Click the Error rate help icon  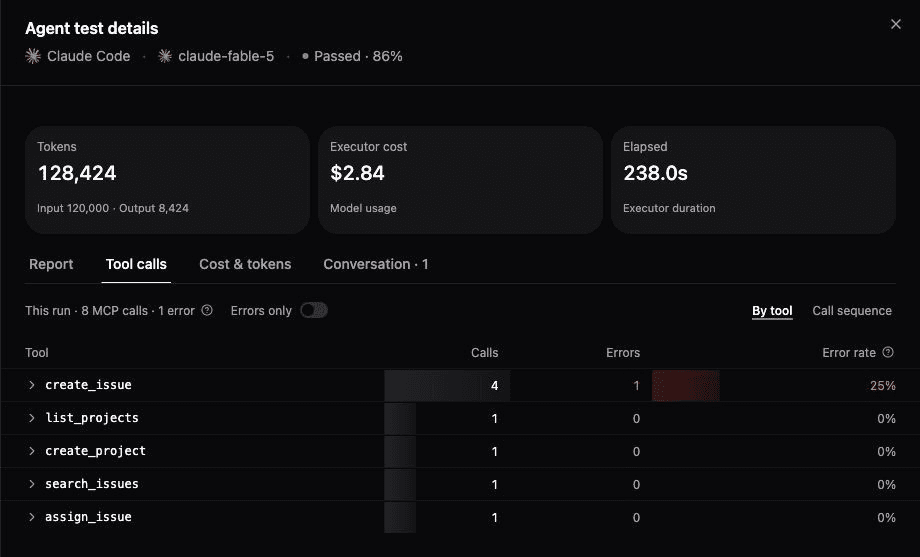(888, 352)
